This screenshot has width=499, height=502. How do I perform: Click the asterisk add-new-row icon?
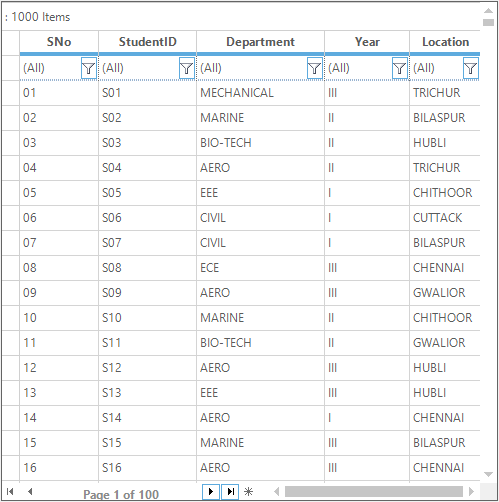pyautogui.click(x=248, y=491)
